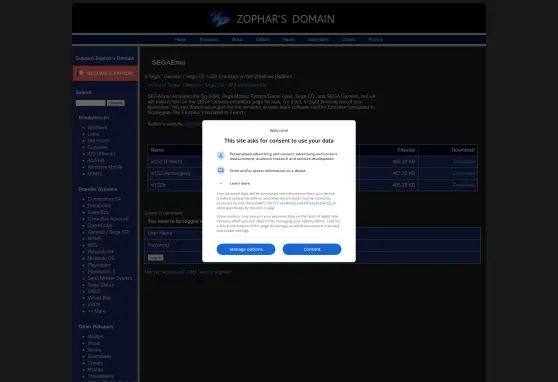Click the Search button in sidebar

[x=116, y=103]
